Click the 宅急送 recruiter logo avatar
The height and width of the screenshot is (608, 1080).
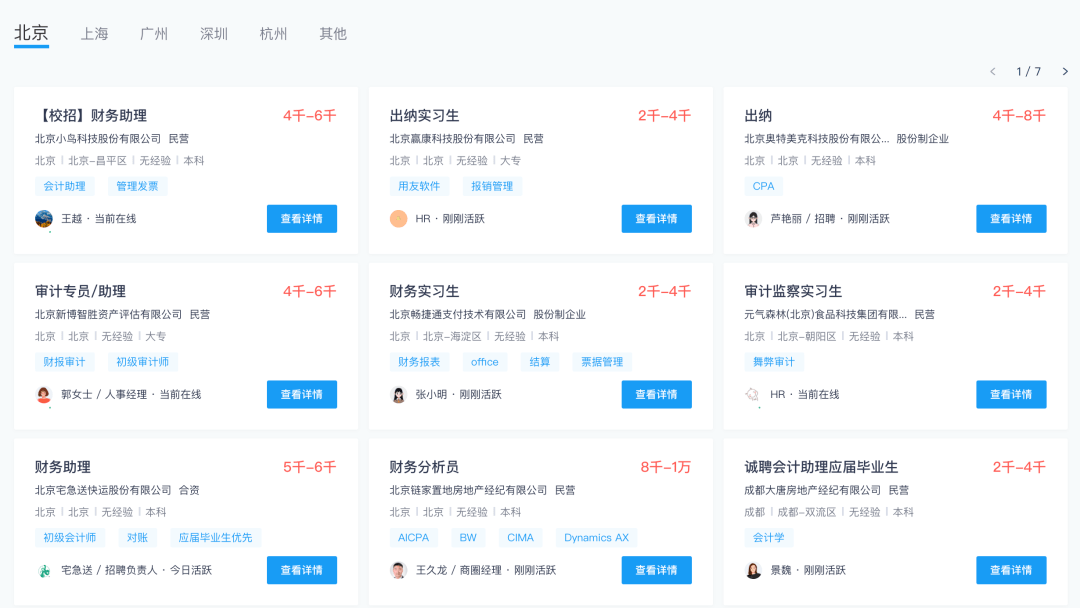click(x=44, y=570)
